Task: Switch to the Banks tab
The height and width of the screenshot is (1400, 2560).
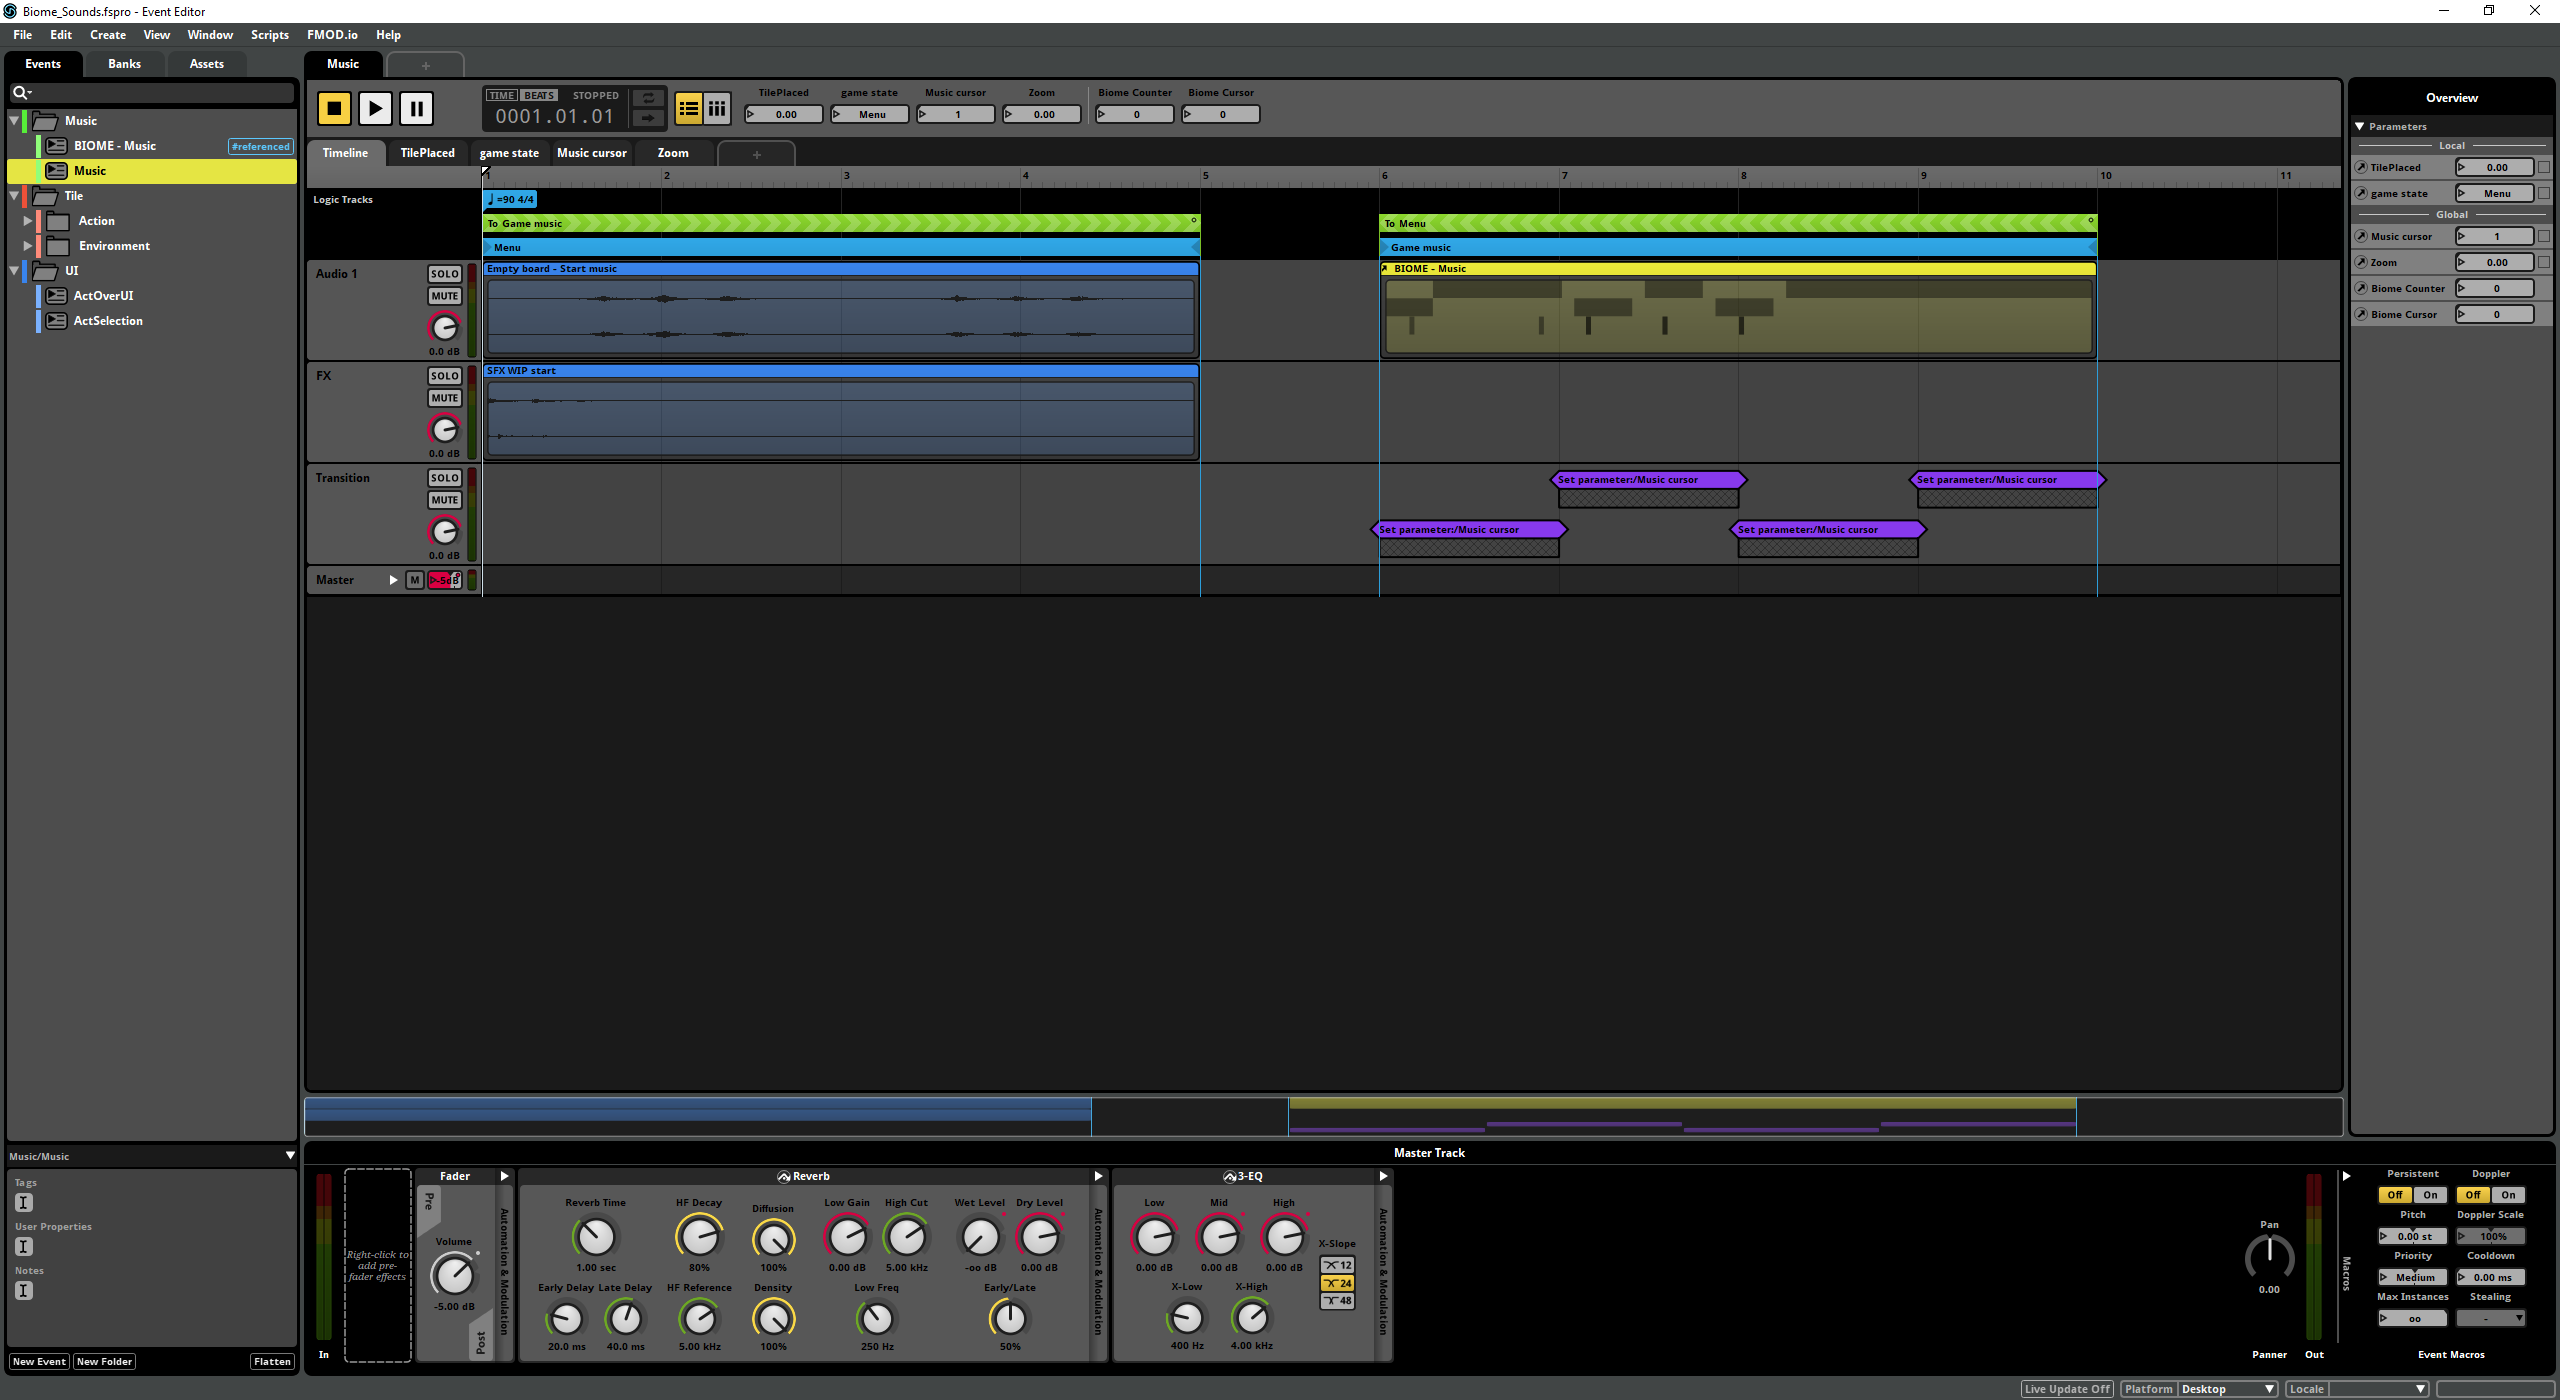Action: 124,64
